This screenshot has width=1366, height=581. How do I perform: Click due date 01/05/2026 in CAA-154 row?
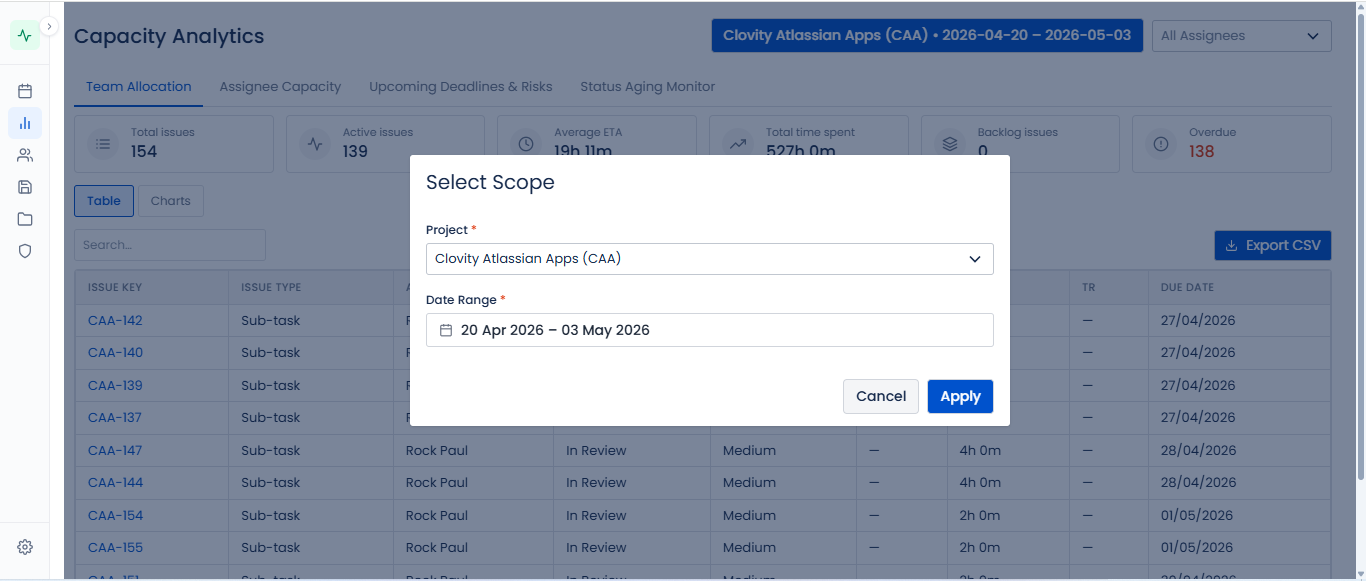(x=1198, y=516)
